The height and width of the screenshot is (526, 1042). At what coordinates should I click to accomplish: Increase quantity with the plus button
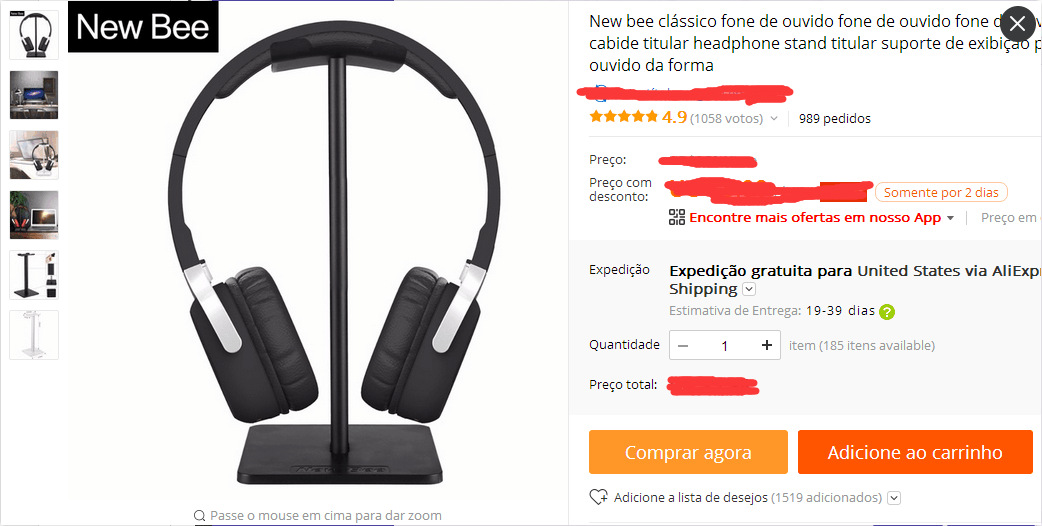pyautogui.click(x=766, y=345)
